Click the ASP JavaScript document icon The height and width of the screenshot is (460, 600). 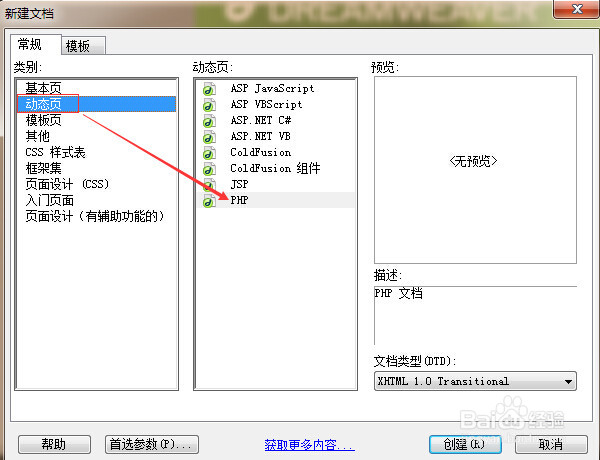209,89
